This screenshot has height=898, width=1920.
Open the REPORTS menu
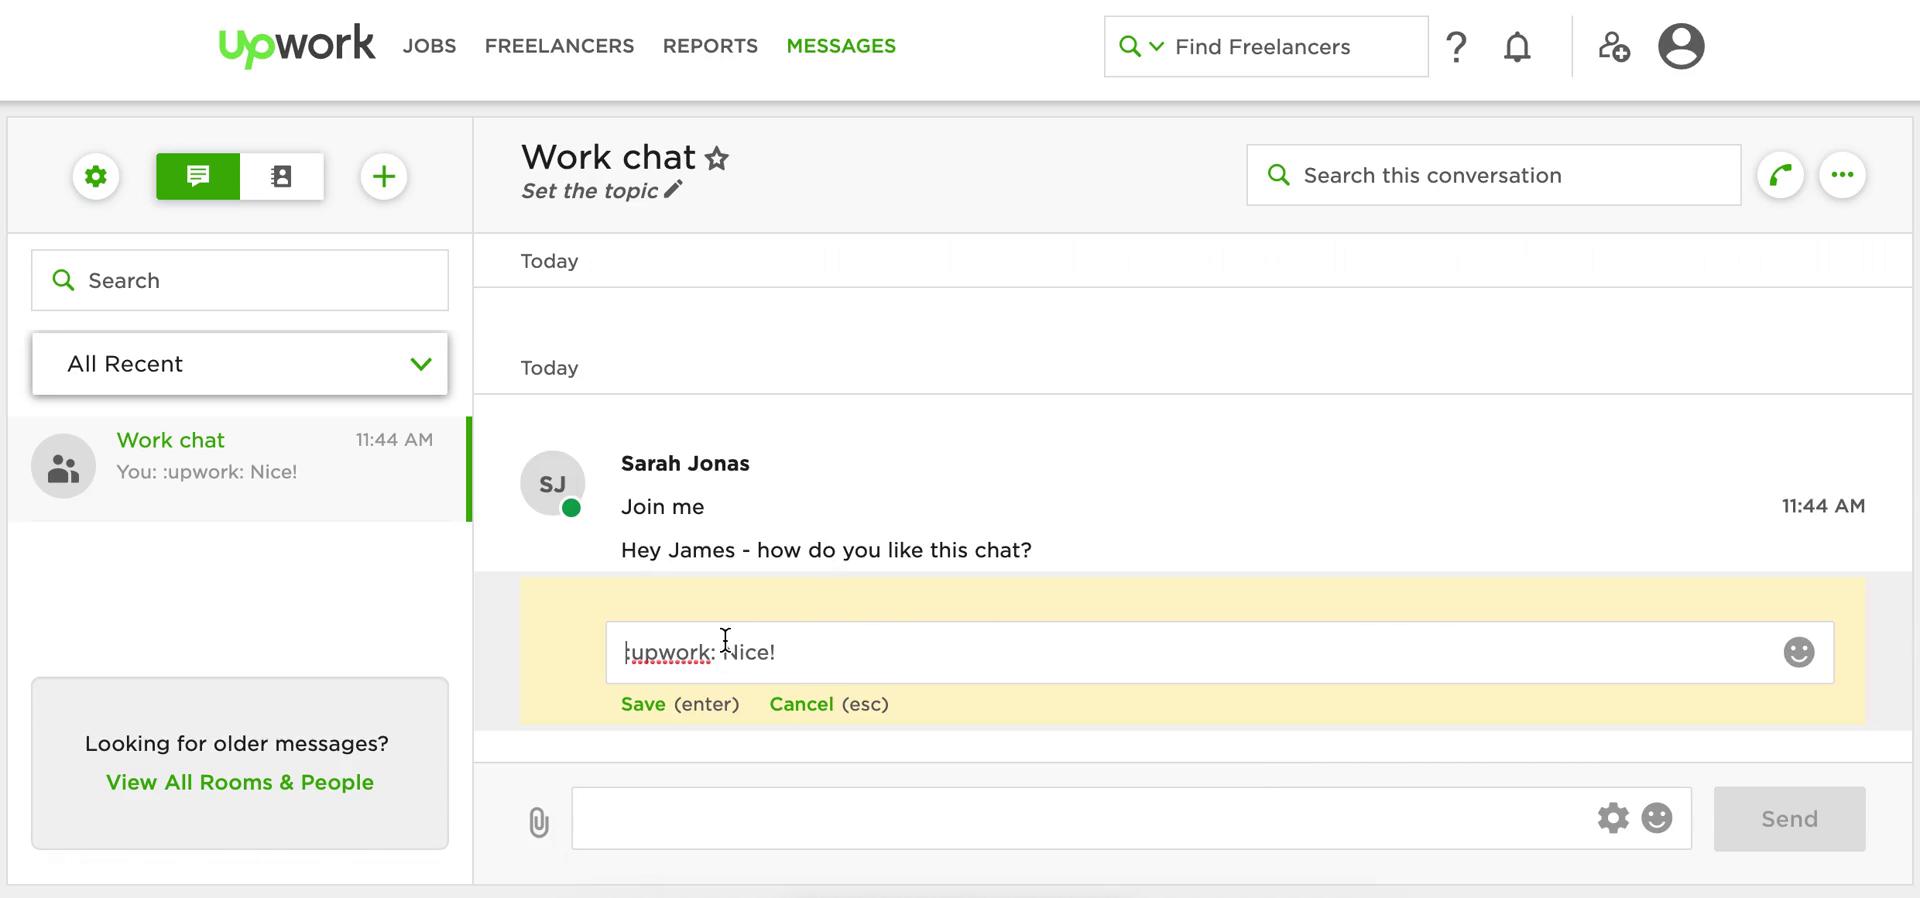coord(710,46)
